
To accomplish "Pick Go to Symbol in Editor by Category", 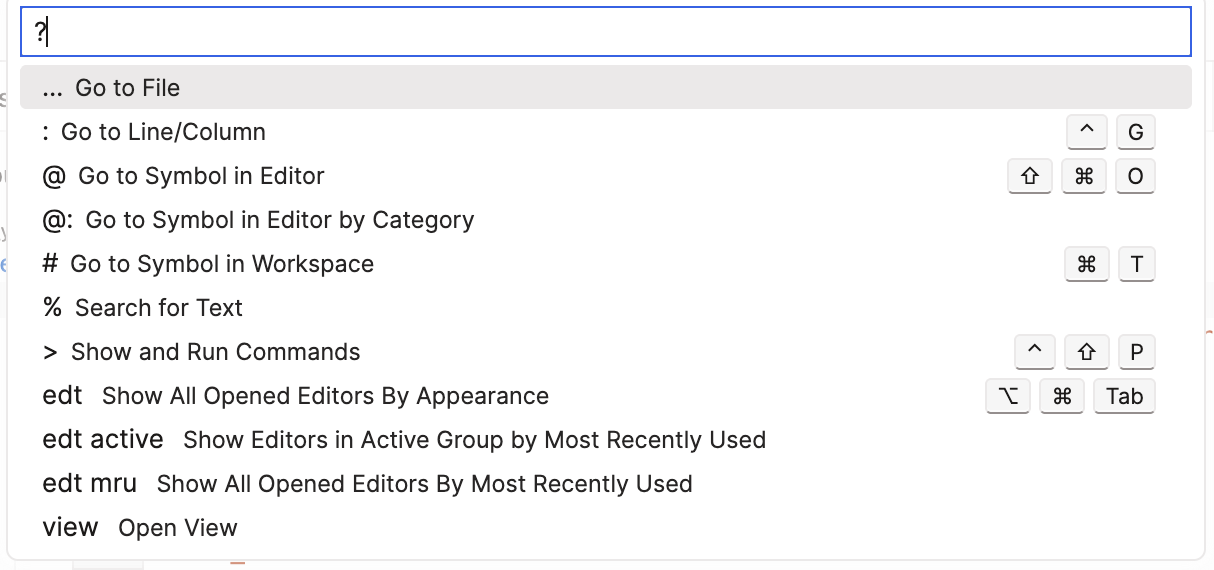I will (279, 220).
